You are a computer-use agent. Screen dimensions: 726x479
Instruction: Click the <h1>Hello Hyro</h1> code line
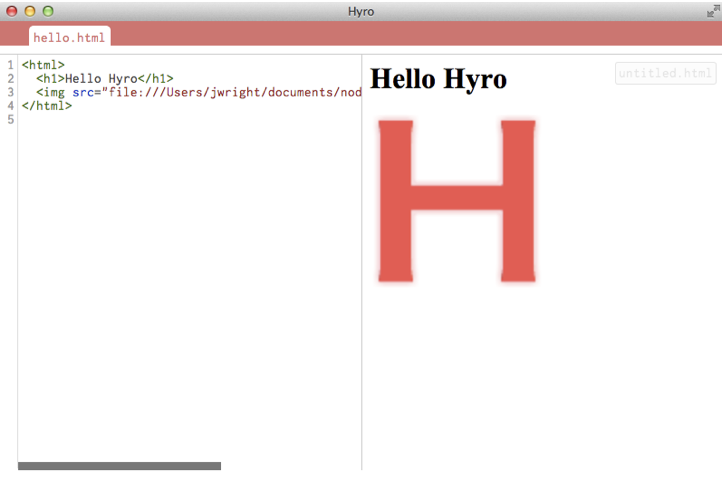click(105, 79)
